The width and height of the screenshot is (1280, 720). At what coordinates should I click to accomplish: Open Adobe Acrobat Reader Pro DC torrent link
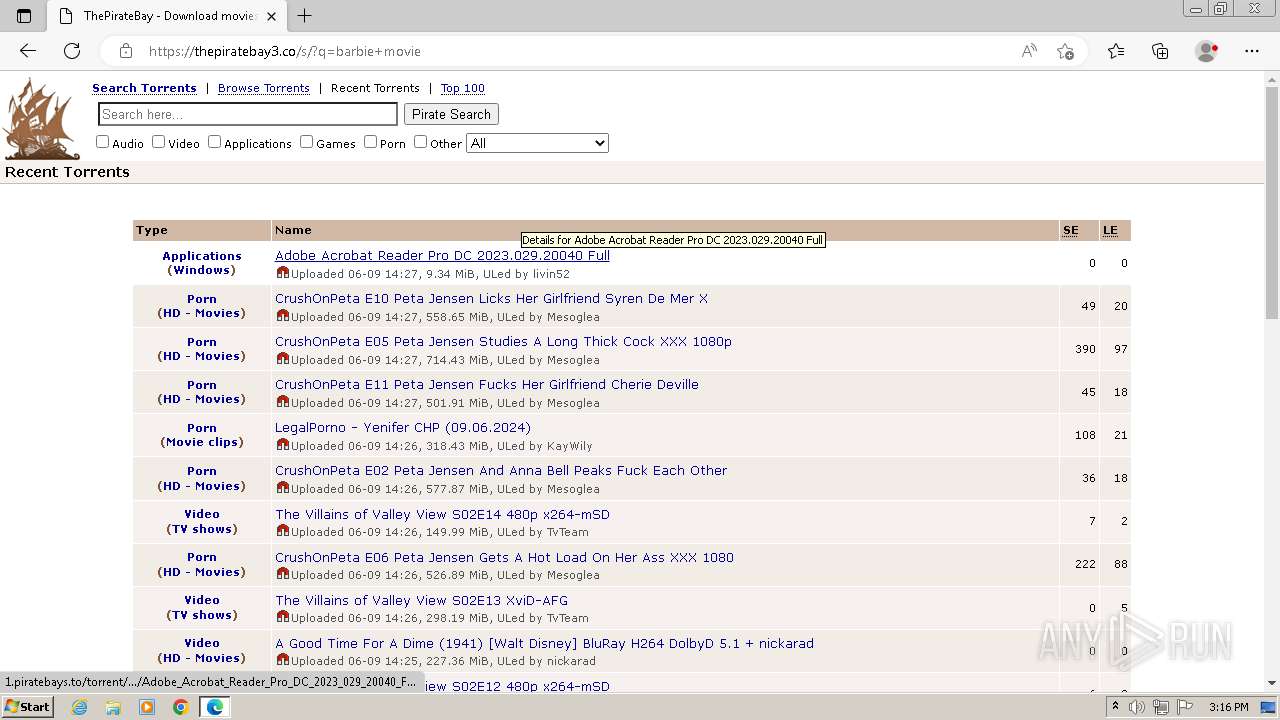point(442,255)
